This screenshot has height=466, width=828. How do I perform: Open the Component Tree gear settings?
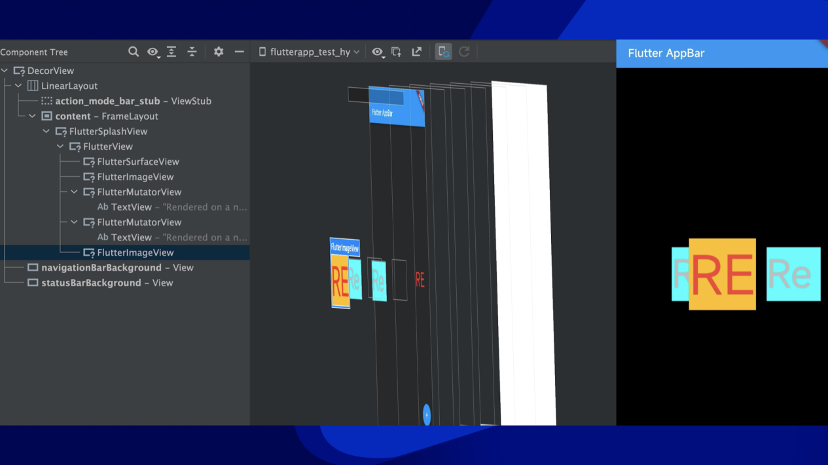218,52
